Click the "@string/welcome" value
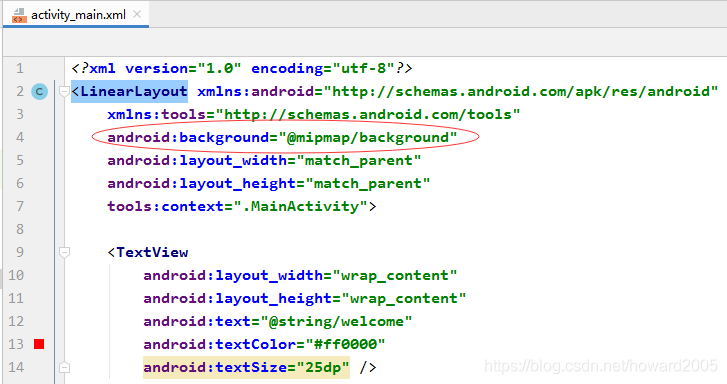The image size is (727, 384). [x=337, y=321]
